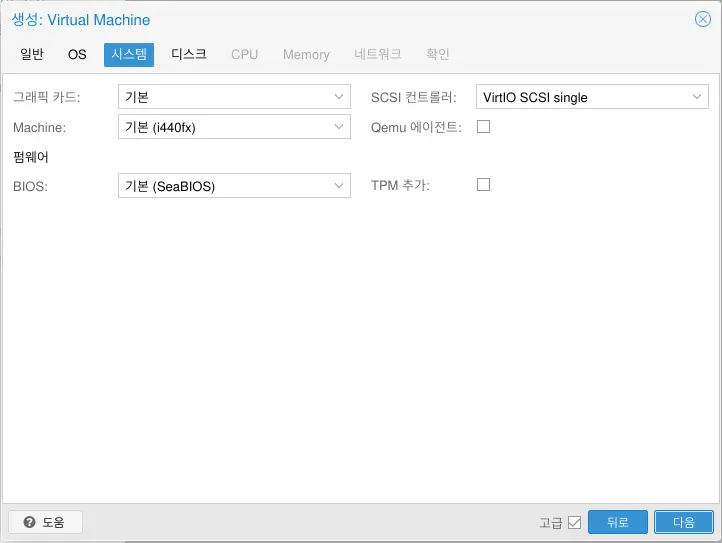The width and height of the screenshot is (722, 543).
Task: Click the help question mark icon
Action: pyautogui.click(x=29, y=522)
